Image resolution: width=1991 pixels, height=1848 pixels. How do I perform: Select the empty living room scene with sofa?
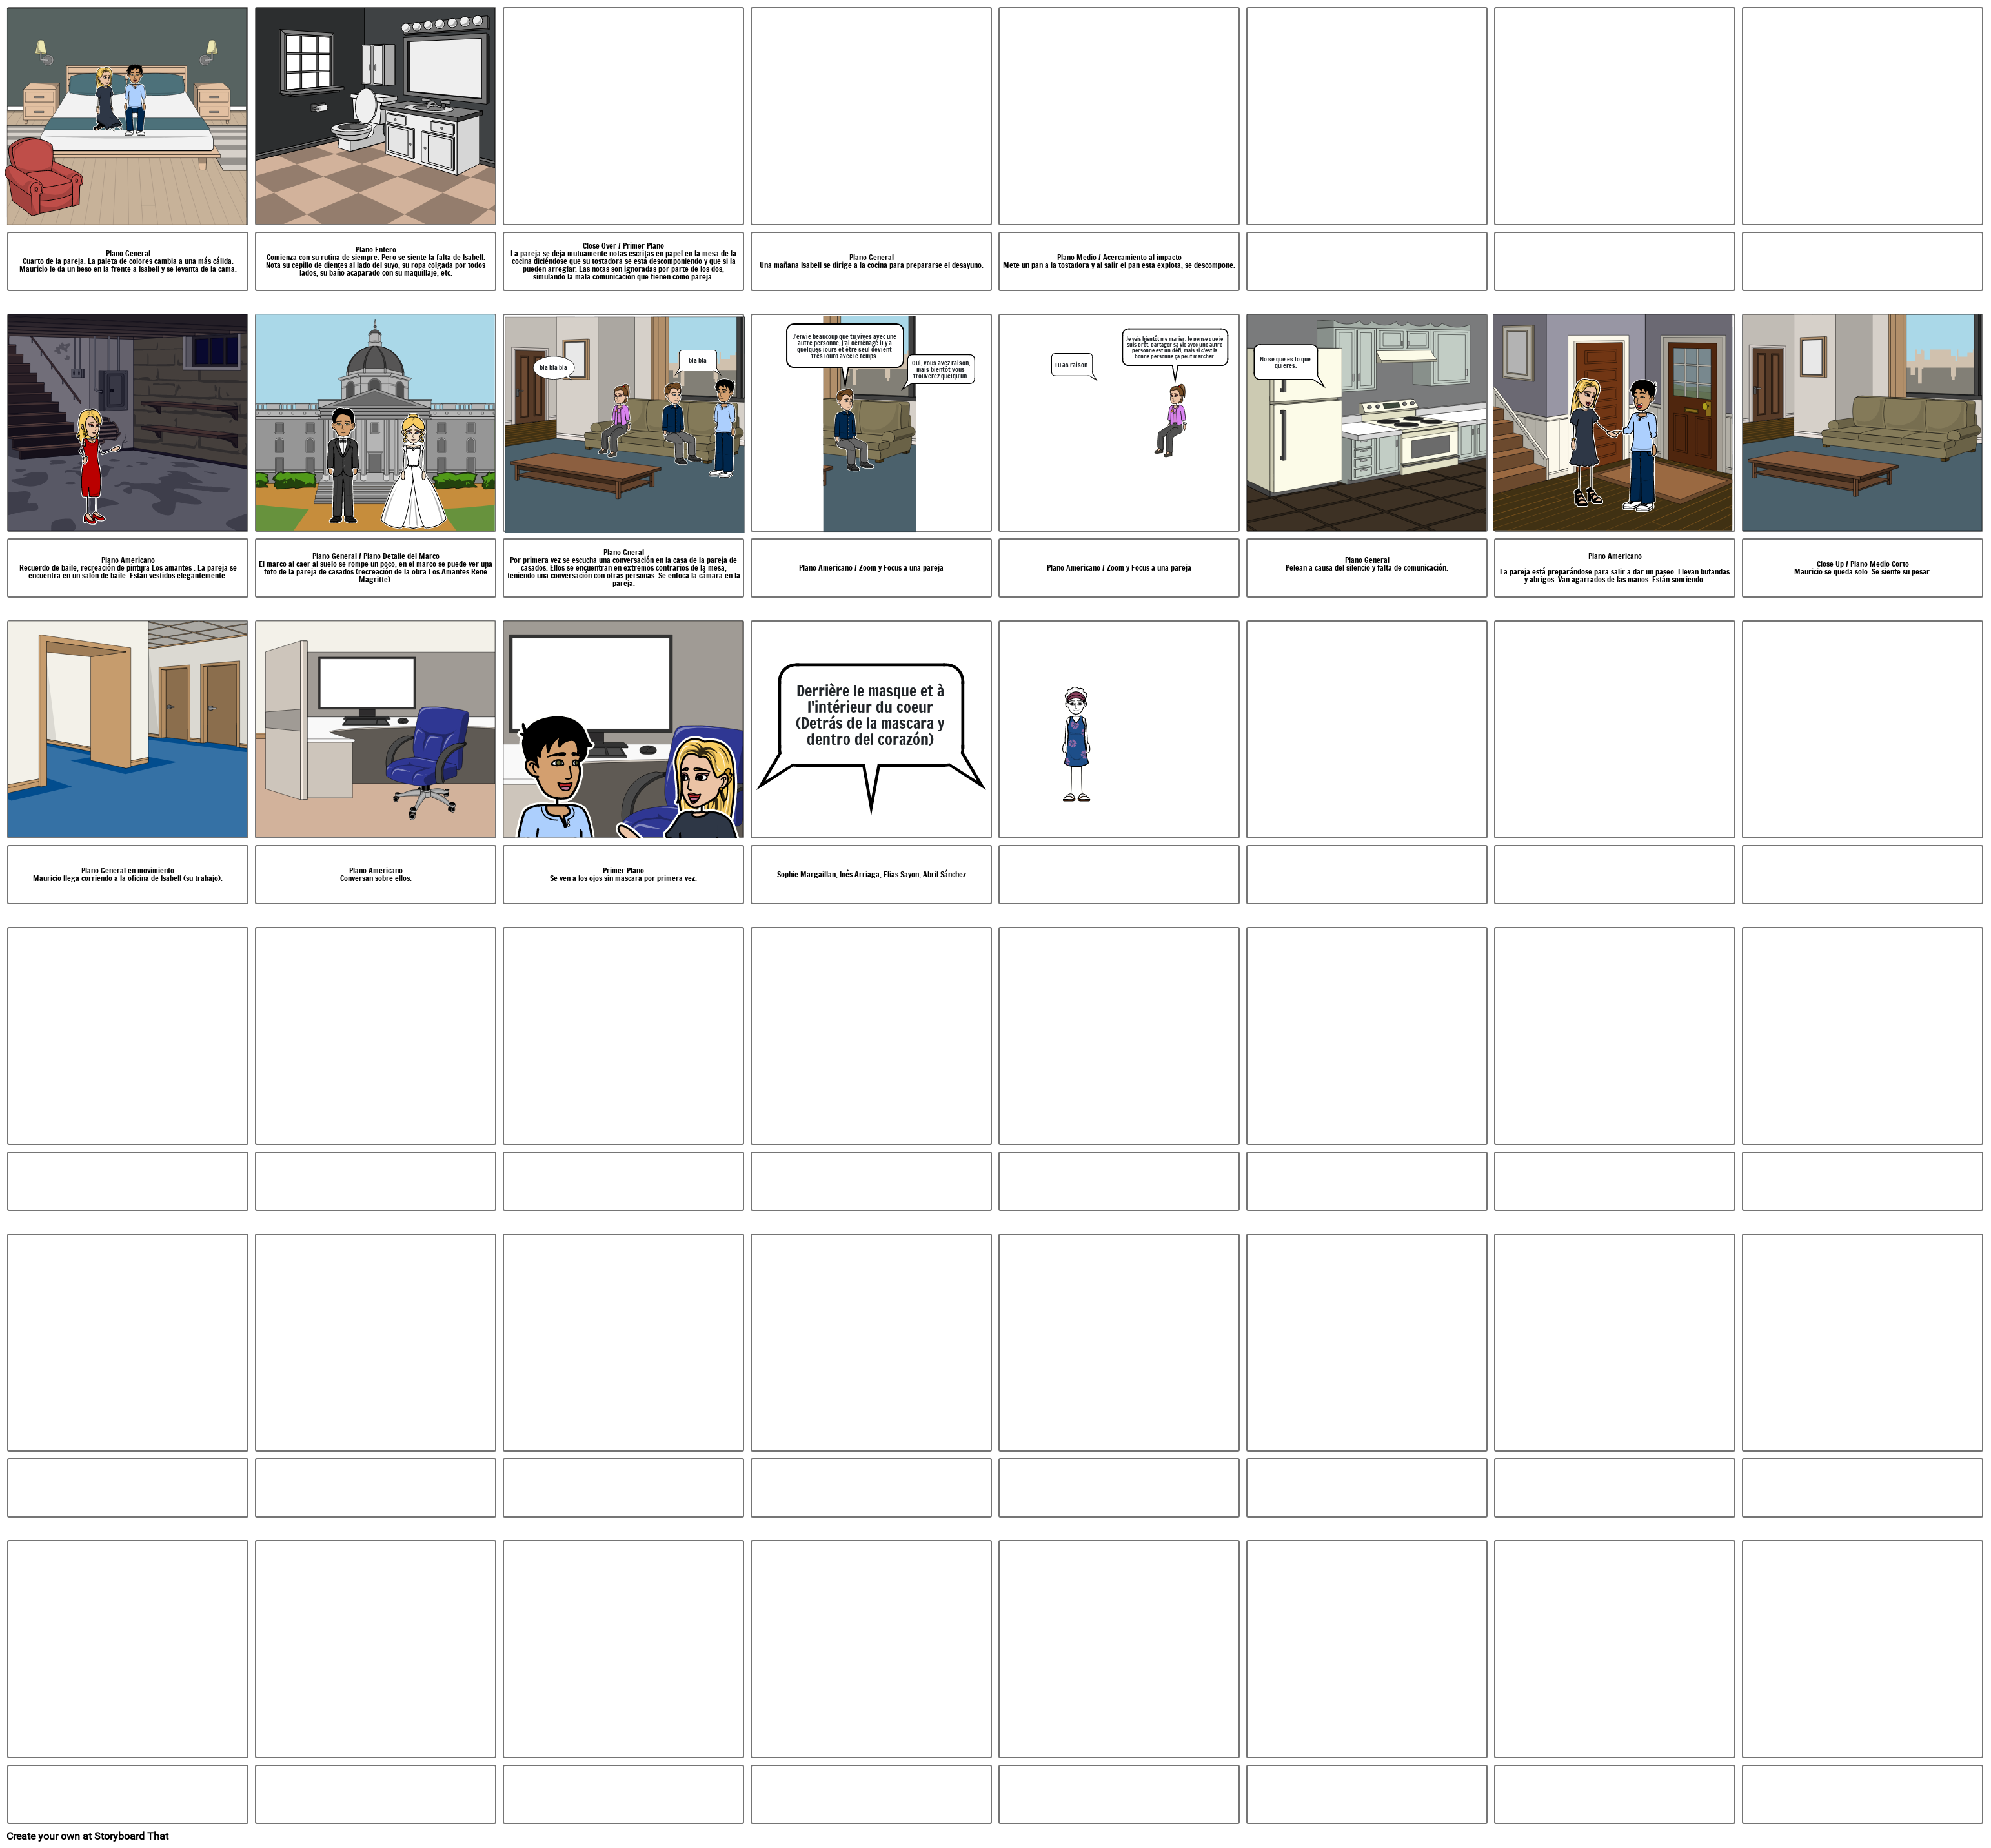(1862, 423)
